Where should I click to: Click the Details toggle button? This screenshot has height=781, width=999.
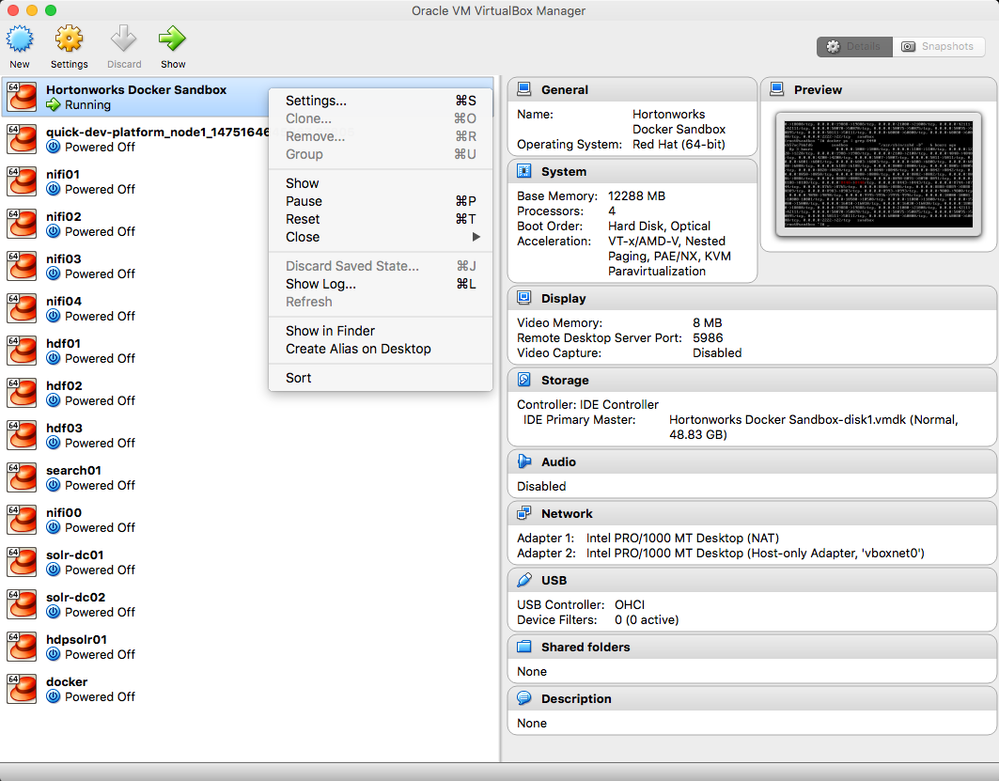[x=853, y=46]
